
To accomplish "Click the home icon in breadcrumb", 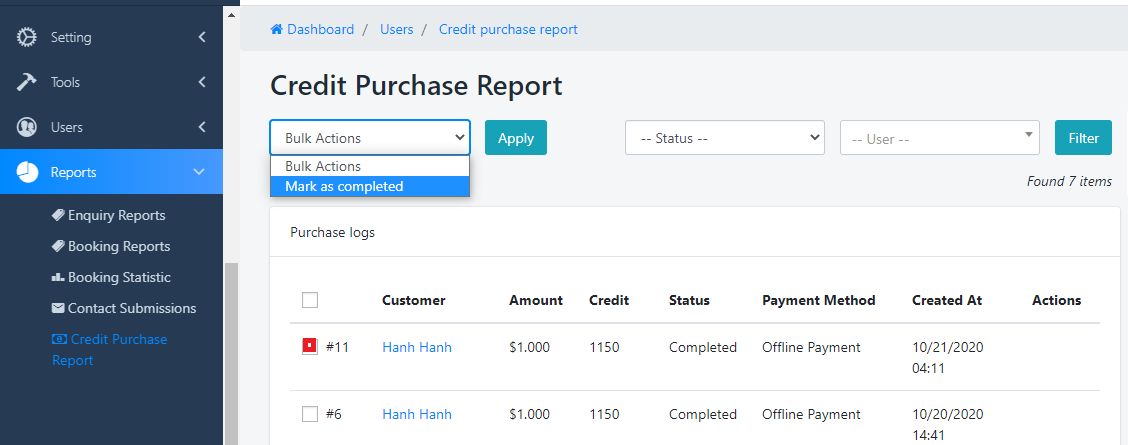I will 277,30.
